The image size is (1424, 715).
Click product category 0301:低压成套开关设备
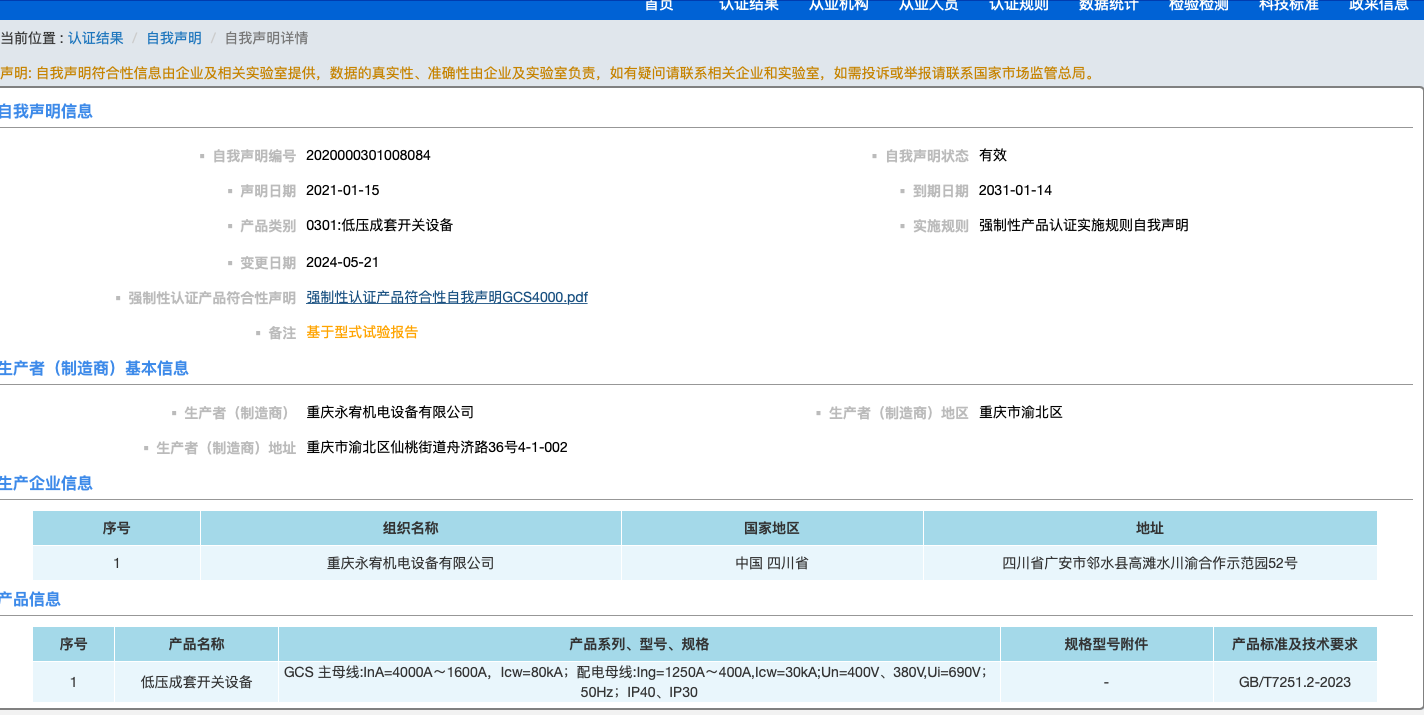point(380,225)
